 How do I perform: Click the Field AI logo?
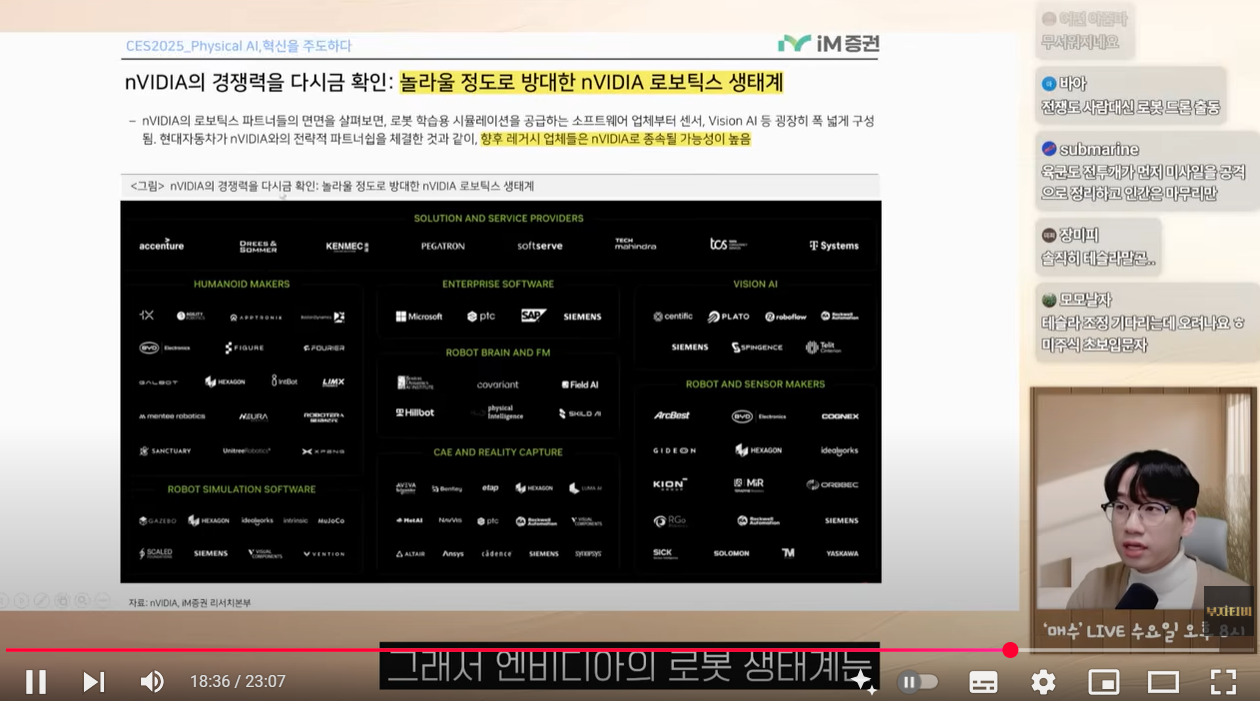(x=580, y=384)
